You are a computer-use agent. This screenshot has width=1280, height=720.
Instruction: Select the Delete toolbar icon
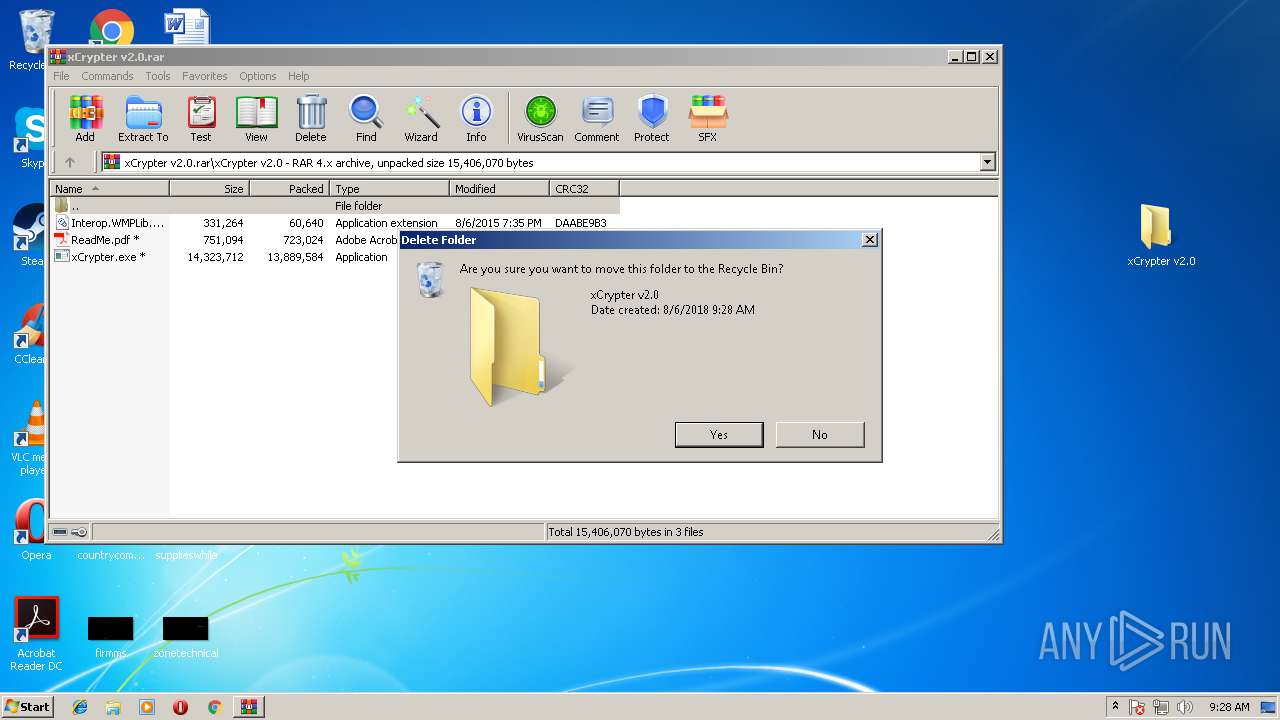coord(311,119)
